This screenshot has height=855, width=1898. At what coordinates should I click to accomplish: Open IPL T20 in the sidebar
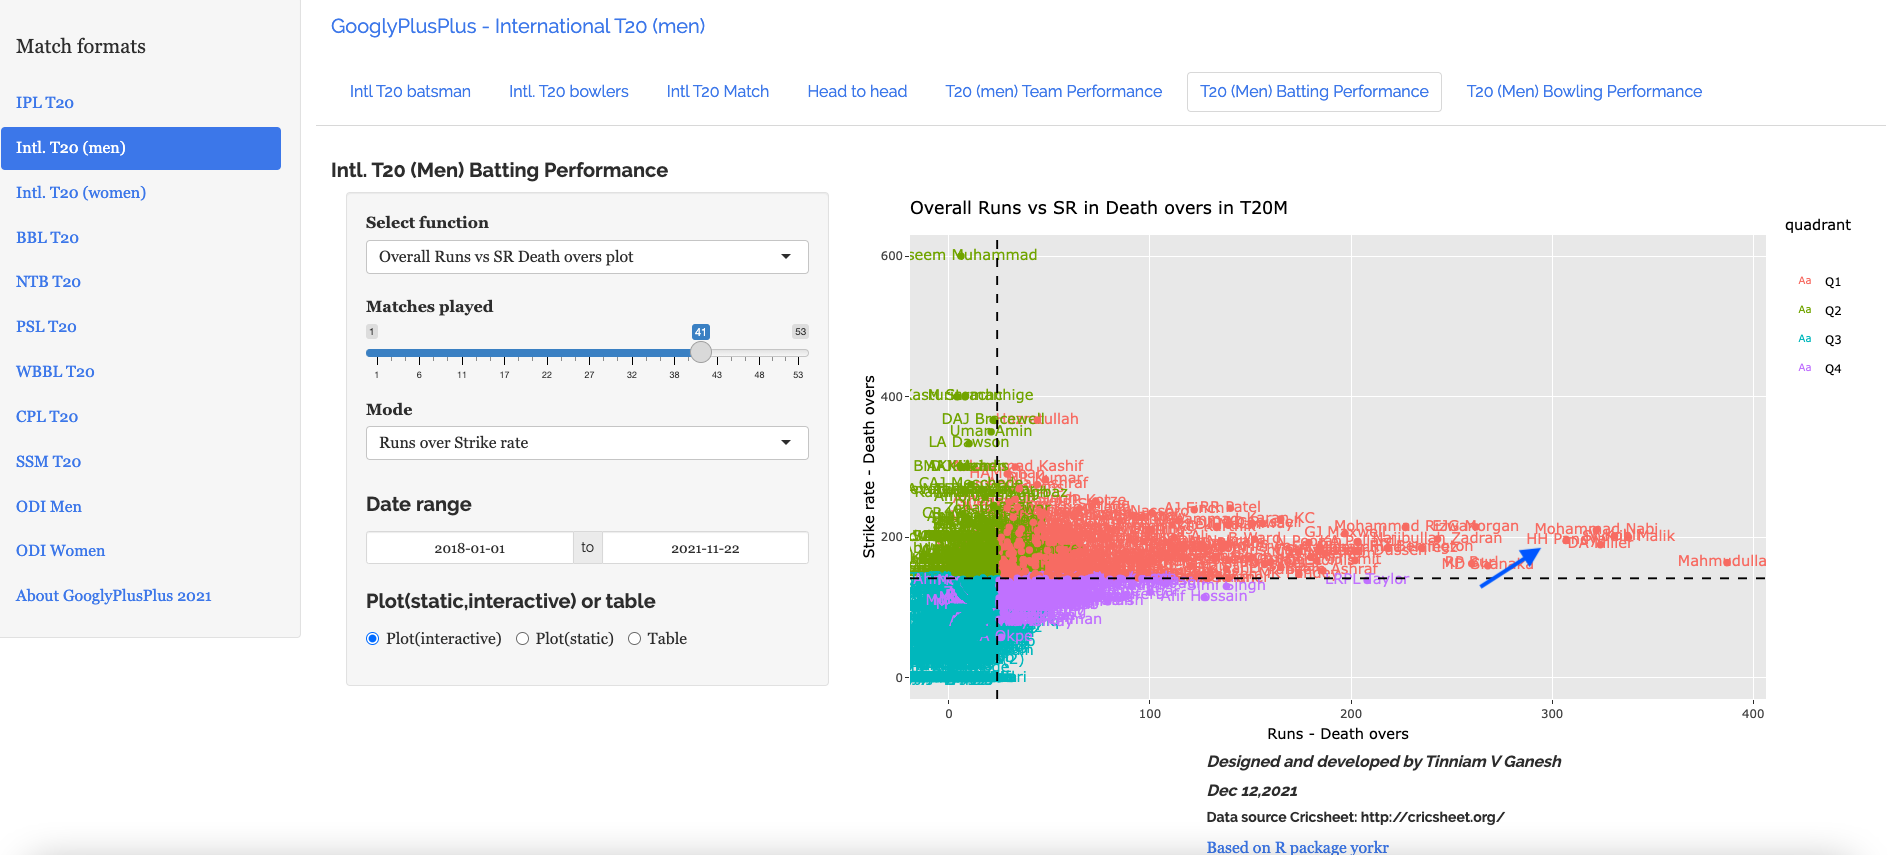[45, 102]
